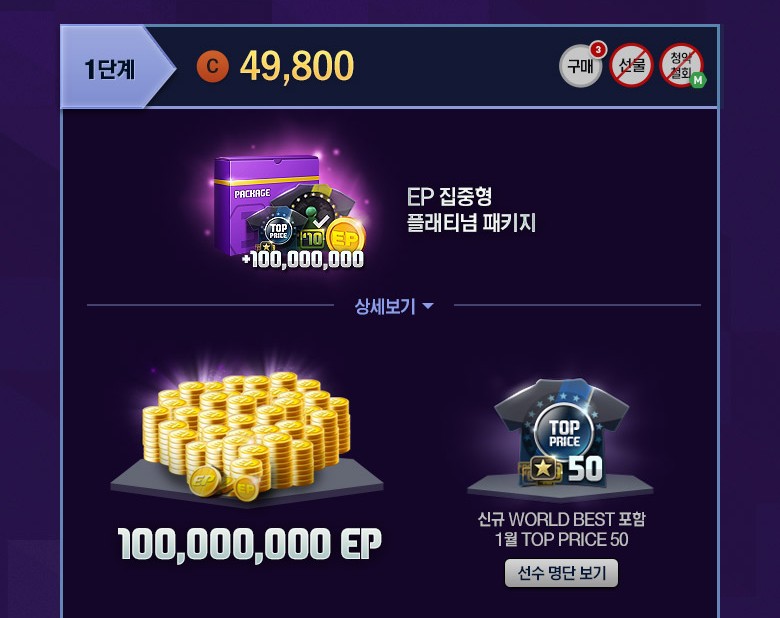Click the 100,000,000 EP amount label

(250, 545)
